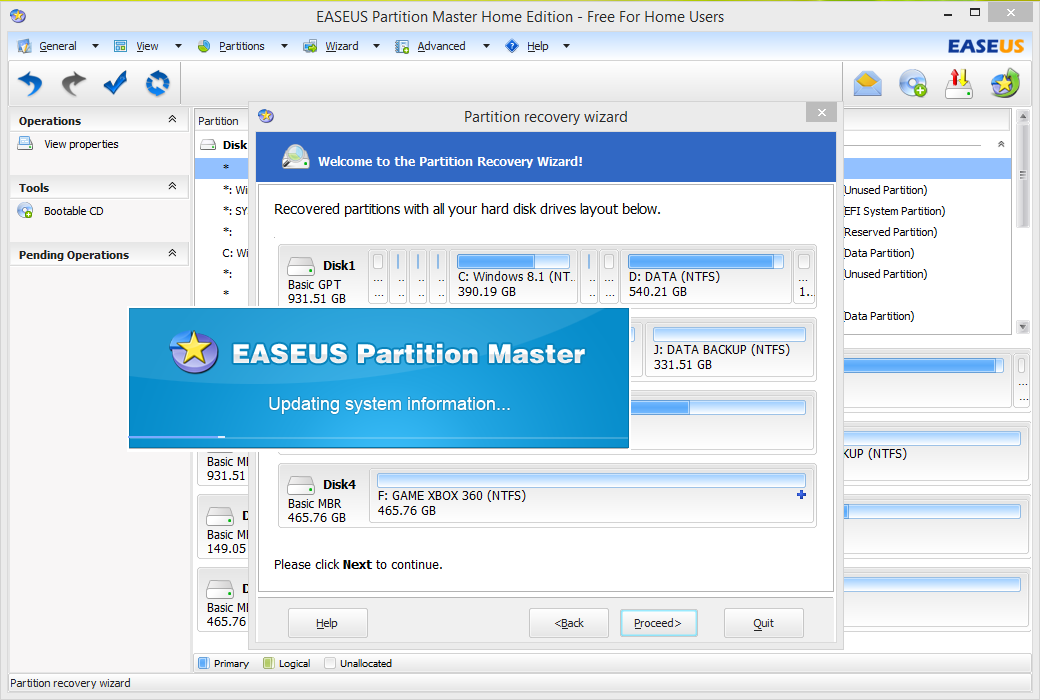Click the Back button in wizard
The width and height of the screenshot is (1040, 700).
(569, 623)
